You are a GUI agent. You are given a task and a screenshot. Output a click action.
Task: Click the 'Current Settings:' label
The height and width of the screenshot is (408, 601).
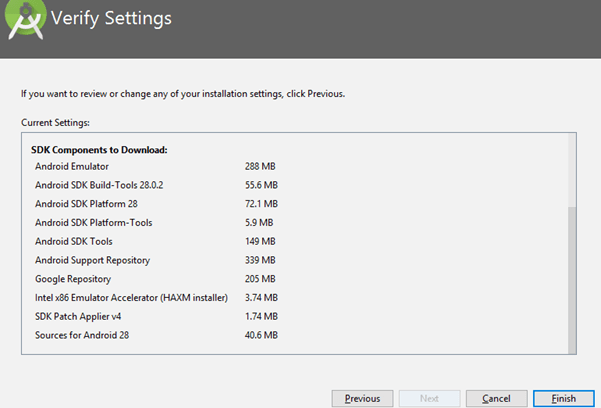pos(55,123)
